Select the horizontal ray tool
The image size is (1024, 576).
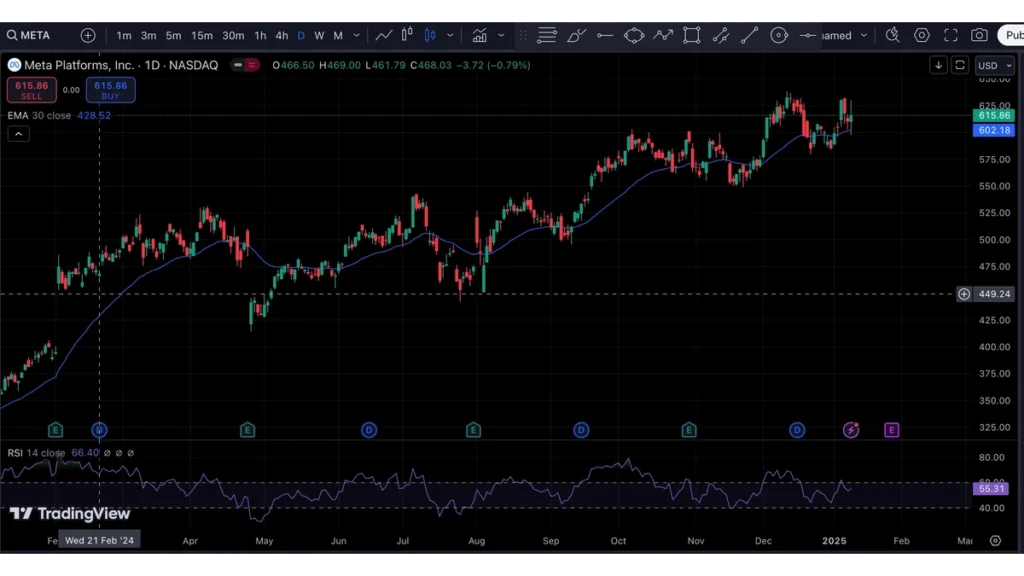[605, 35]
